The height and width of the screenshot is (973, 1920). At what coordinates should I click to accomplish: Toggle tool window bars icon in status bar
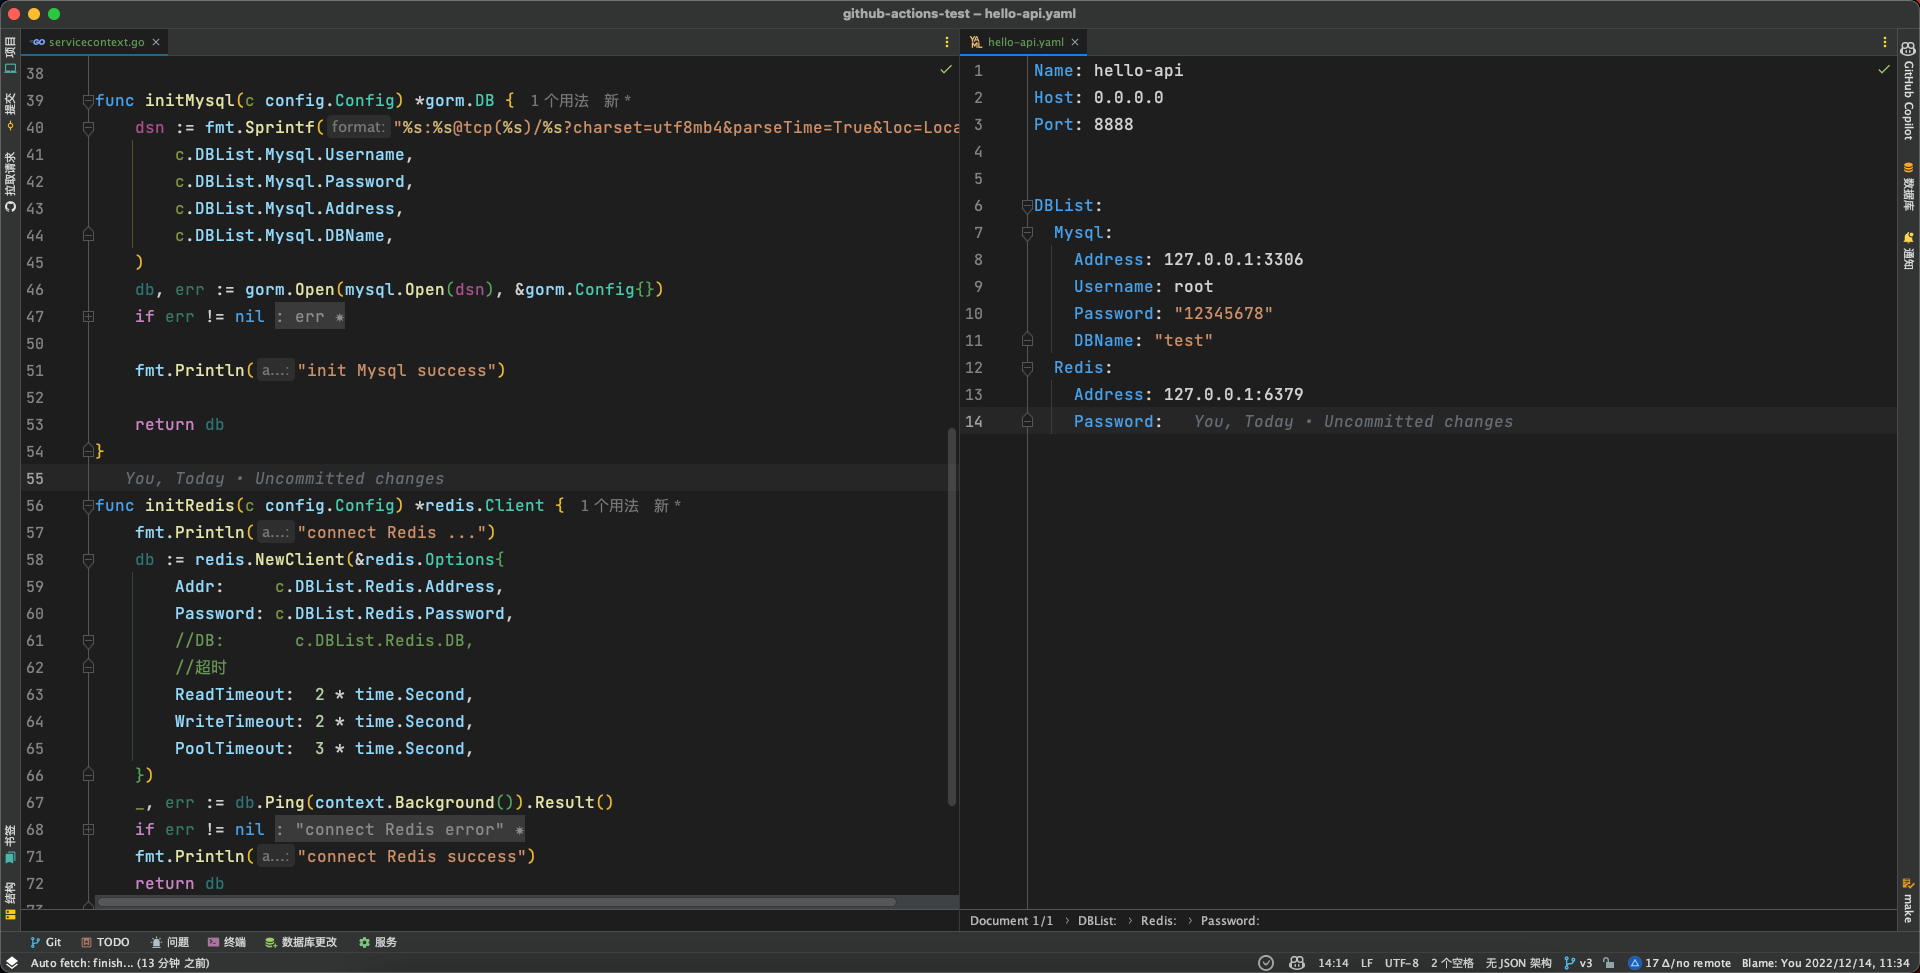[12, 963]
